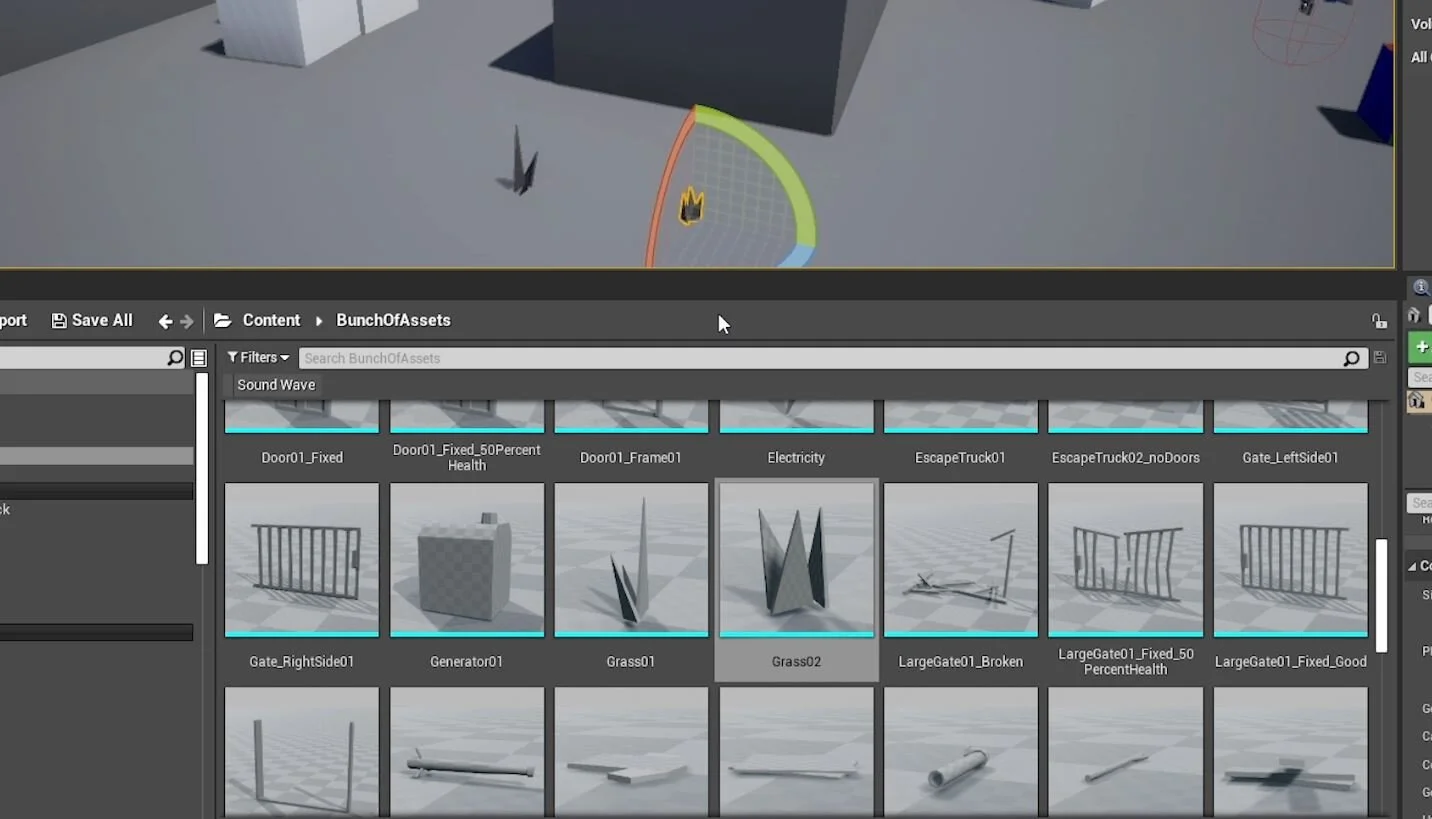Click the folder icon before the Content breadcrumb

tap(222, 320)
